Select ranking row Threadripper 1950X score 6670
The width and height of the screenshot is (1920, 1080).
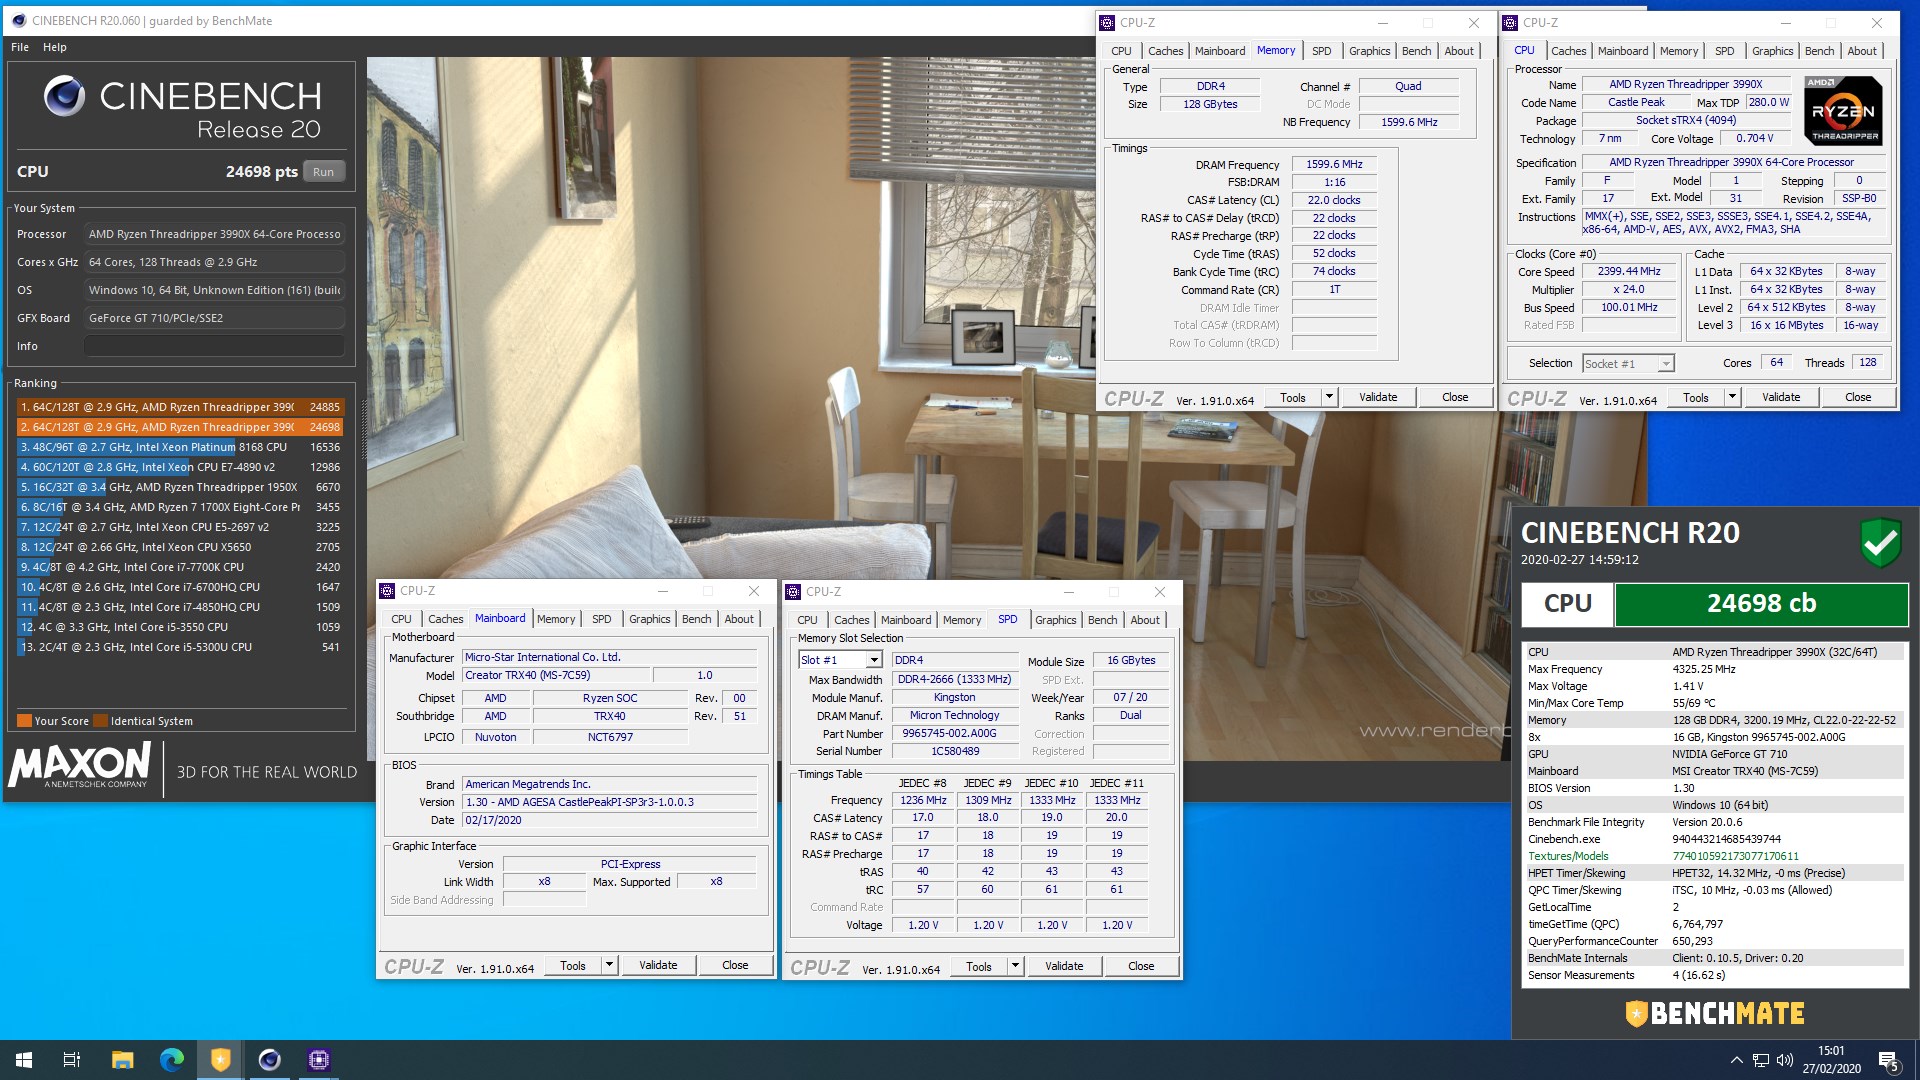point(180,487)
